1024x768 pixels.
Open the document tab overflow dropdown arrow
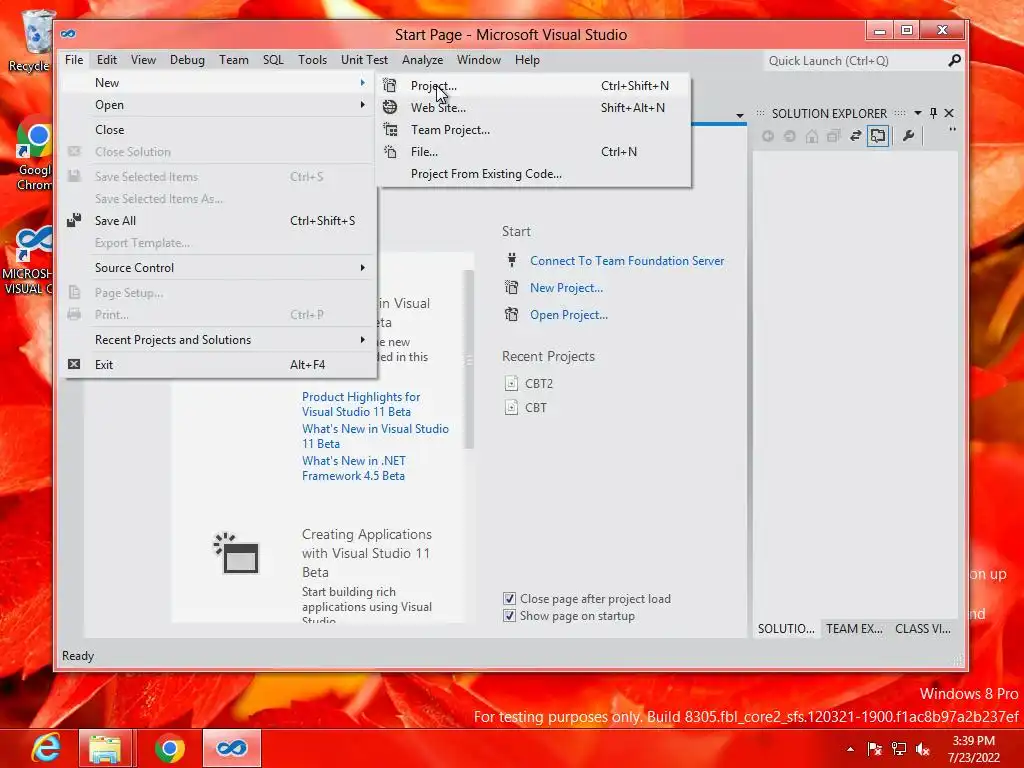[x=739, y=116]
